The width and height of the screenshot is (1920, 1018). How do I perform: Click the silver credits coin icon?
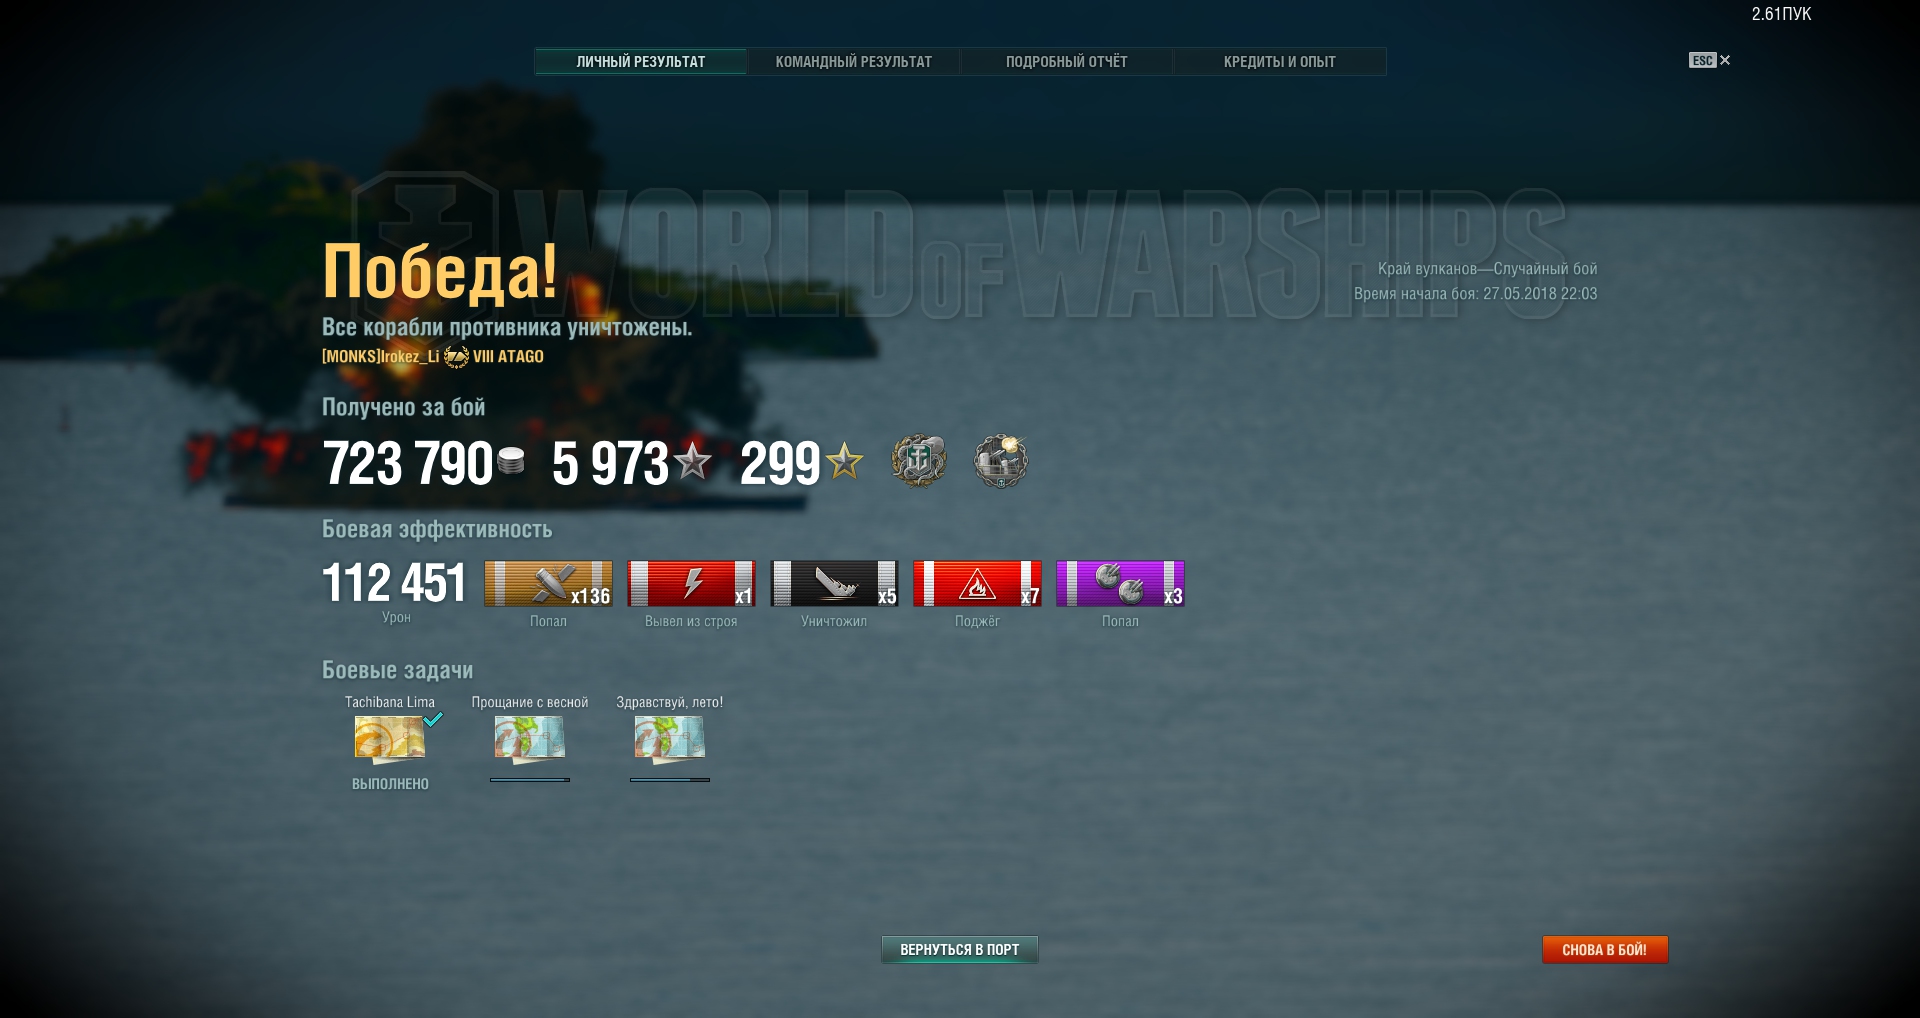[x=511, y=461]
